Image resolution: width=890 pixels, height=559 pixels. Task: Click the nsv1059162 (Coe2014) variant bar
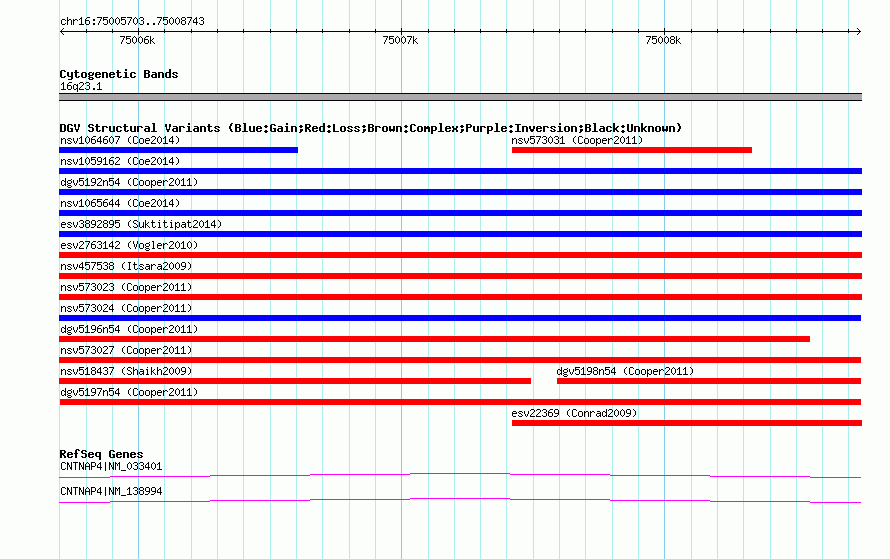(x=460, y=171)
